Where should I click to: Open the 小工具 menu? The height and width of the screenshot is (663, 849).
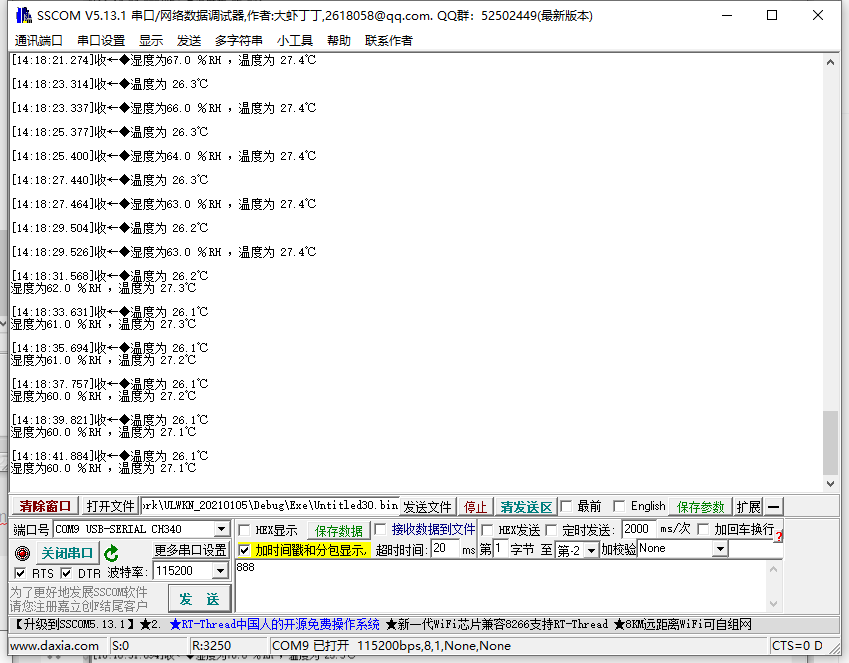(x=295, y=41)
